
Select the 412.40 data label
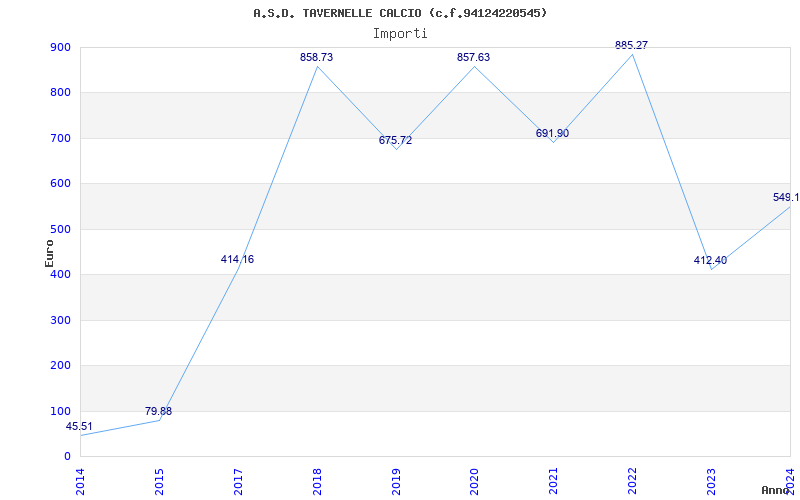point(710,260)
